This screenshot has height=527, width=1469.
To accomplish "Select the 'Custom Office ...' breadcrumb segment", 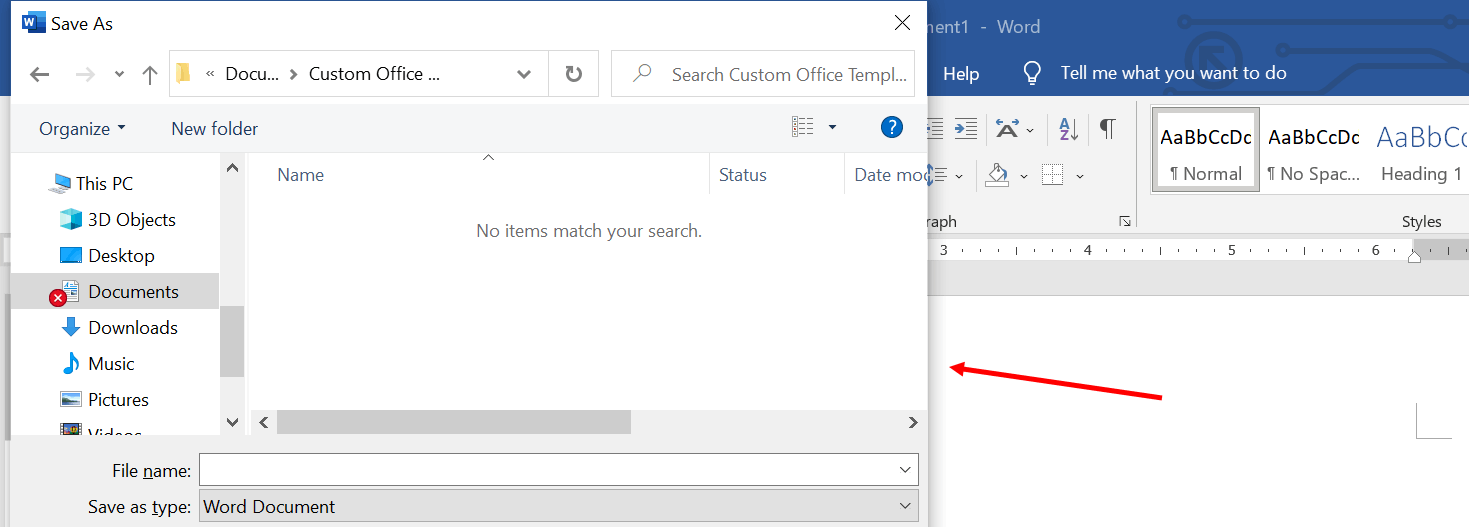I will 373,74.
